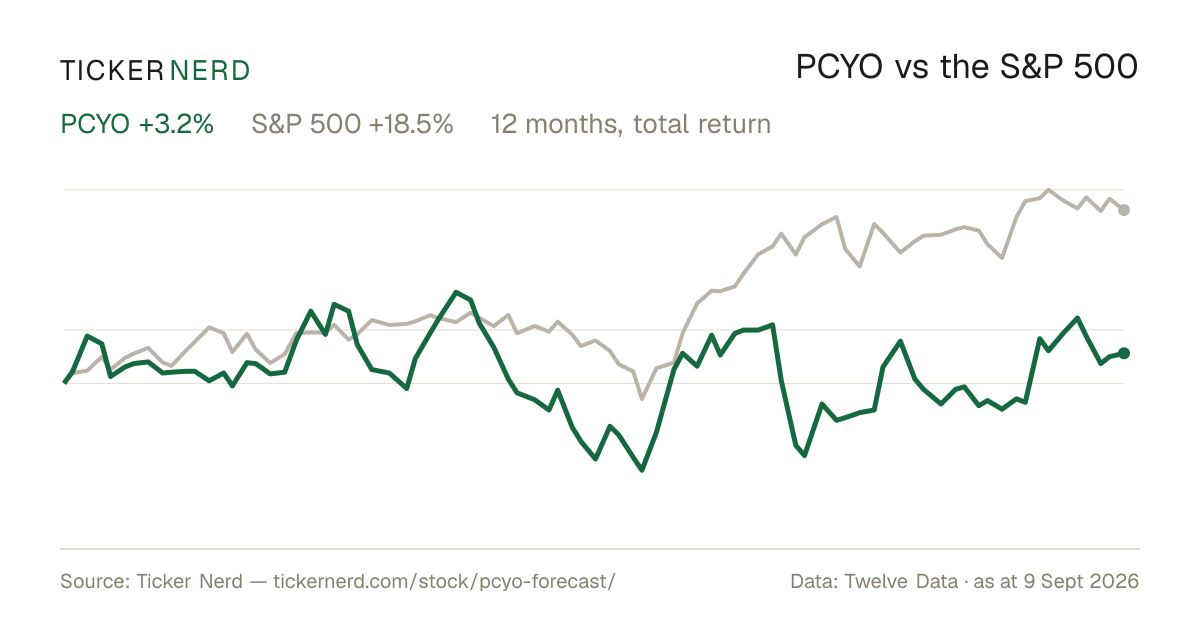Select the S&P 500 +18.5% legend label
Image resolution: width=1200 pixels, height=630 pixels.
[x=352, y=124]
